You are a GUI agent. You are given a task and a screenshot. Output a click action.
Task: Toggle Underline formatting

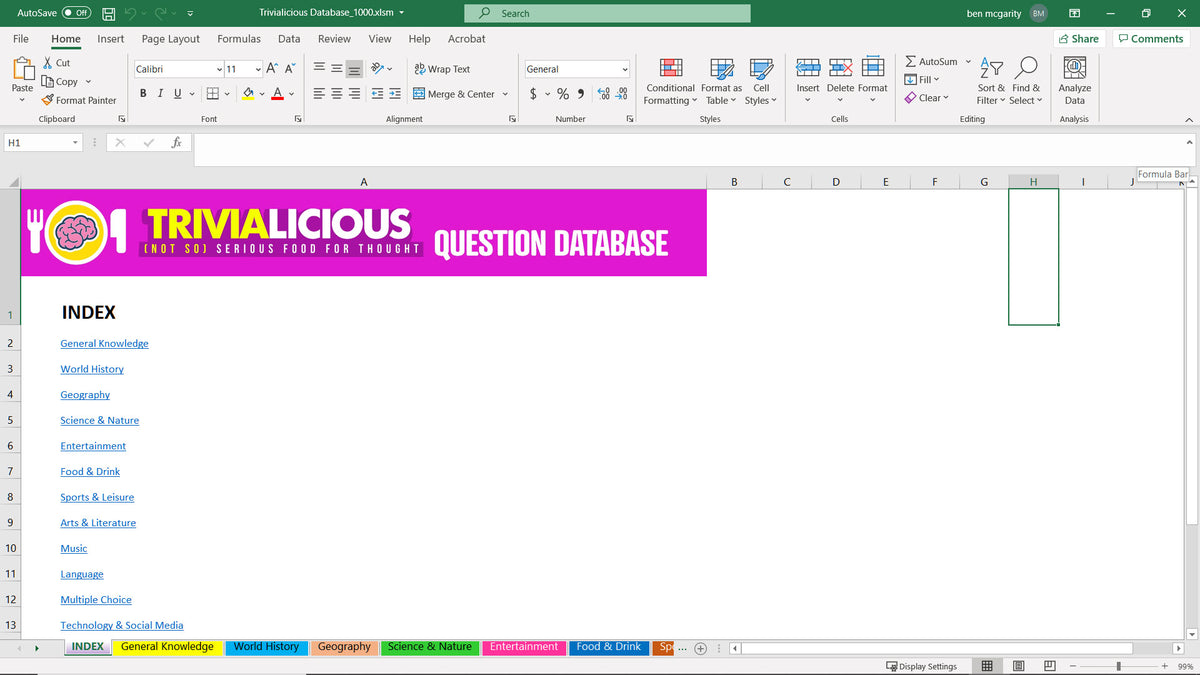point(178,93)
